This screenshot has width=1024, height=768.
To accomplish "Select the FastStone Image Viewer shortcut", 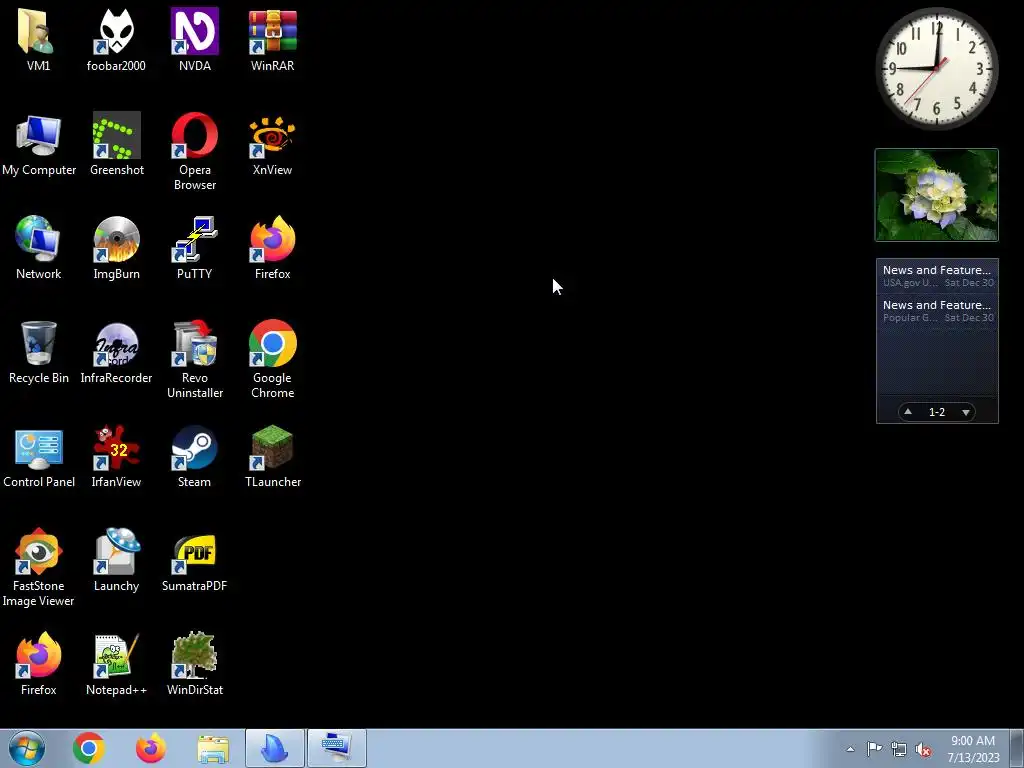I will [39, 568].
